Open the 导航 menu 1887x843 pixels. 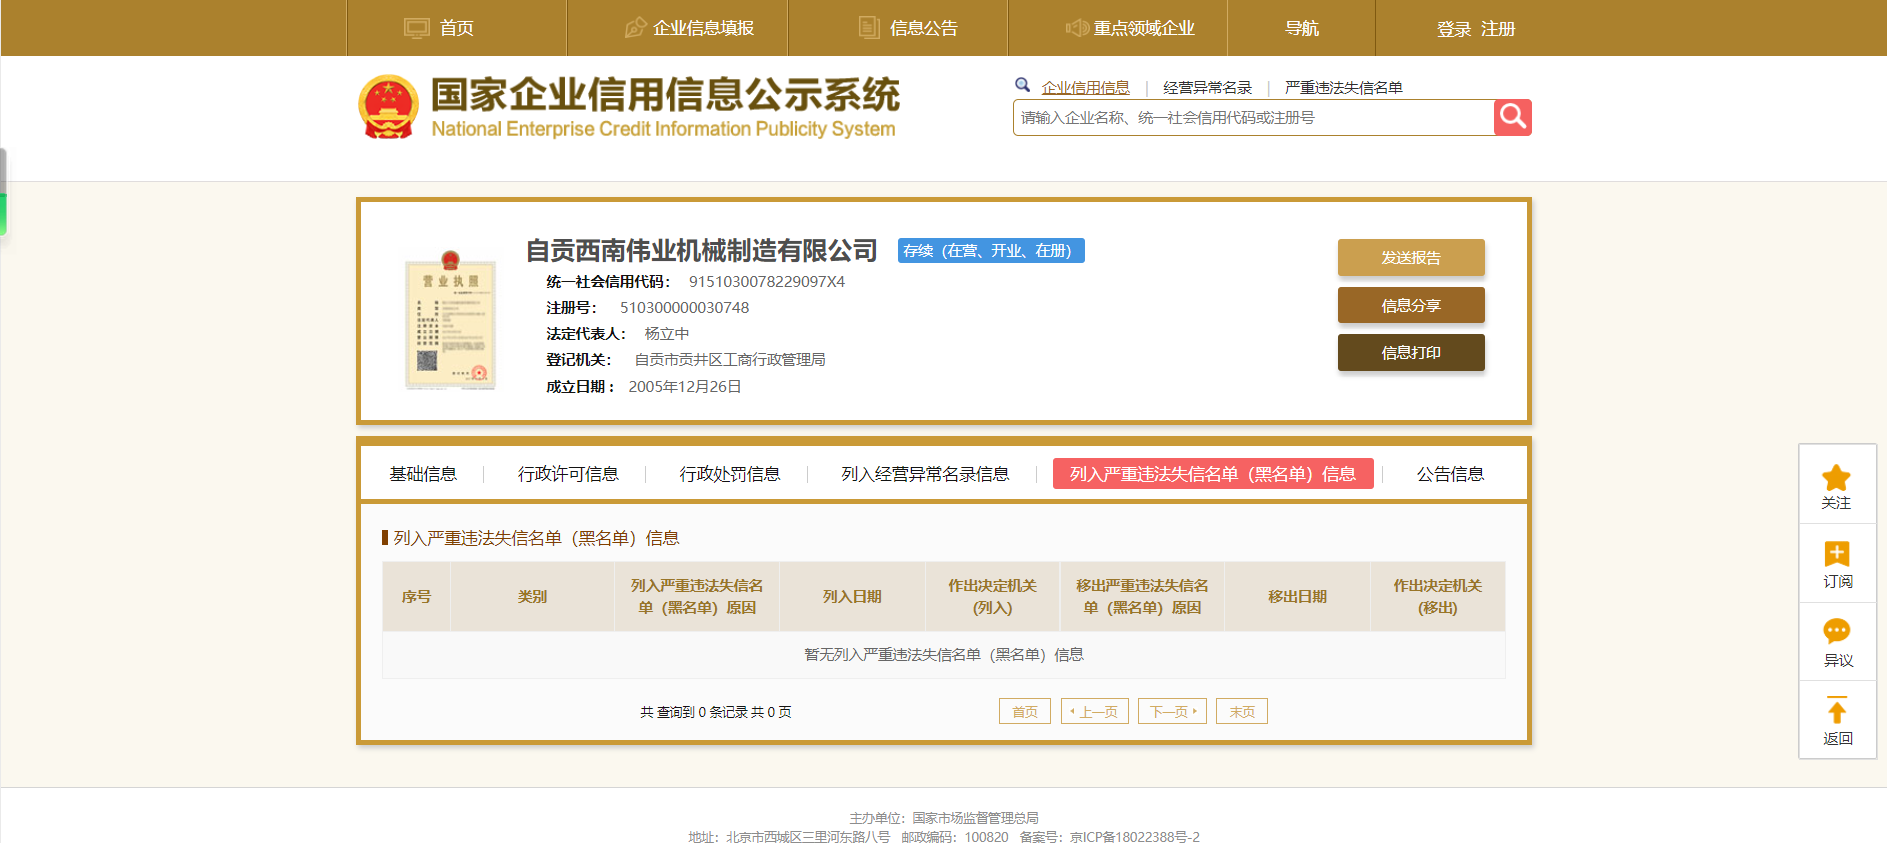tap(1301, 28)
